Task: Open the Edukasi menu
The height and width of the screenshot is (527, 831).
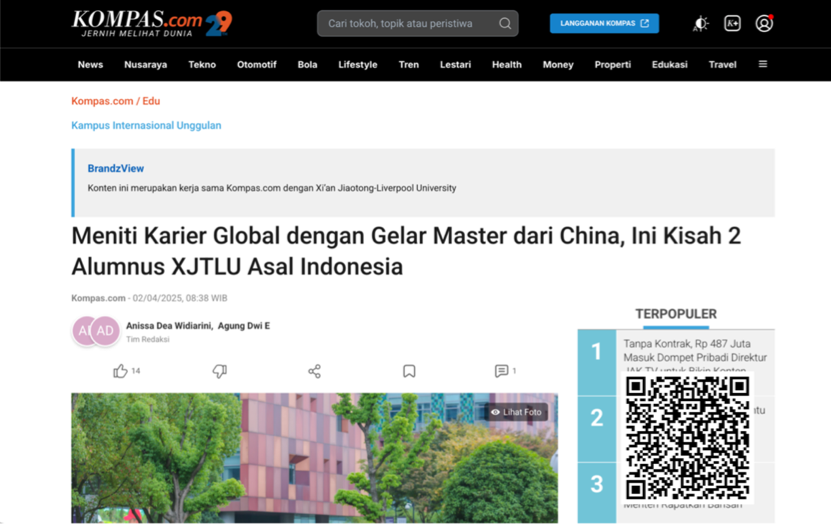Action: click(x=669, y=65)
